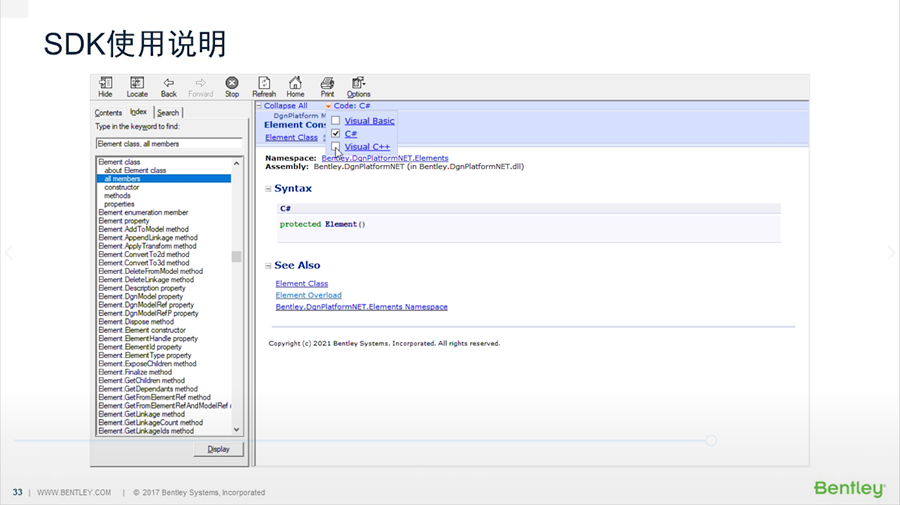Click the Locate toolbar icon
This screenshot has height=505, width=900.
click(137, 83)
